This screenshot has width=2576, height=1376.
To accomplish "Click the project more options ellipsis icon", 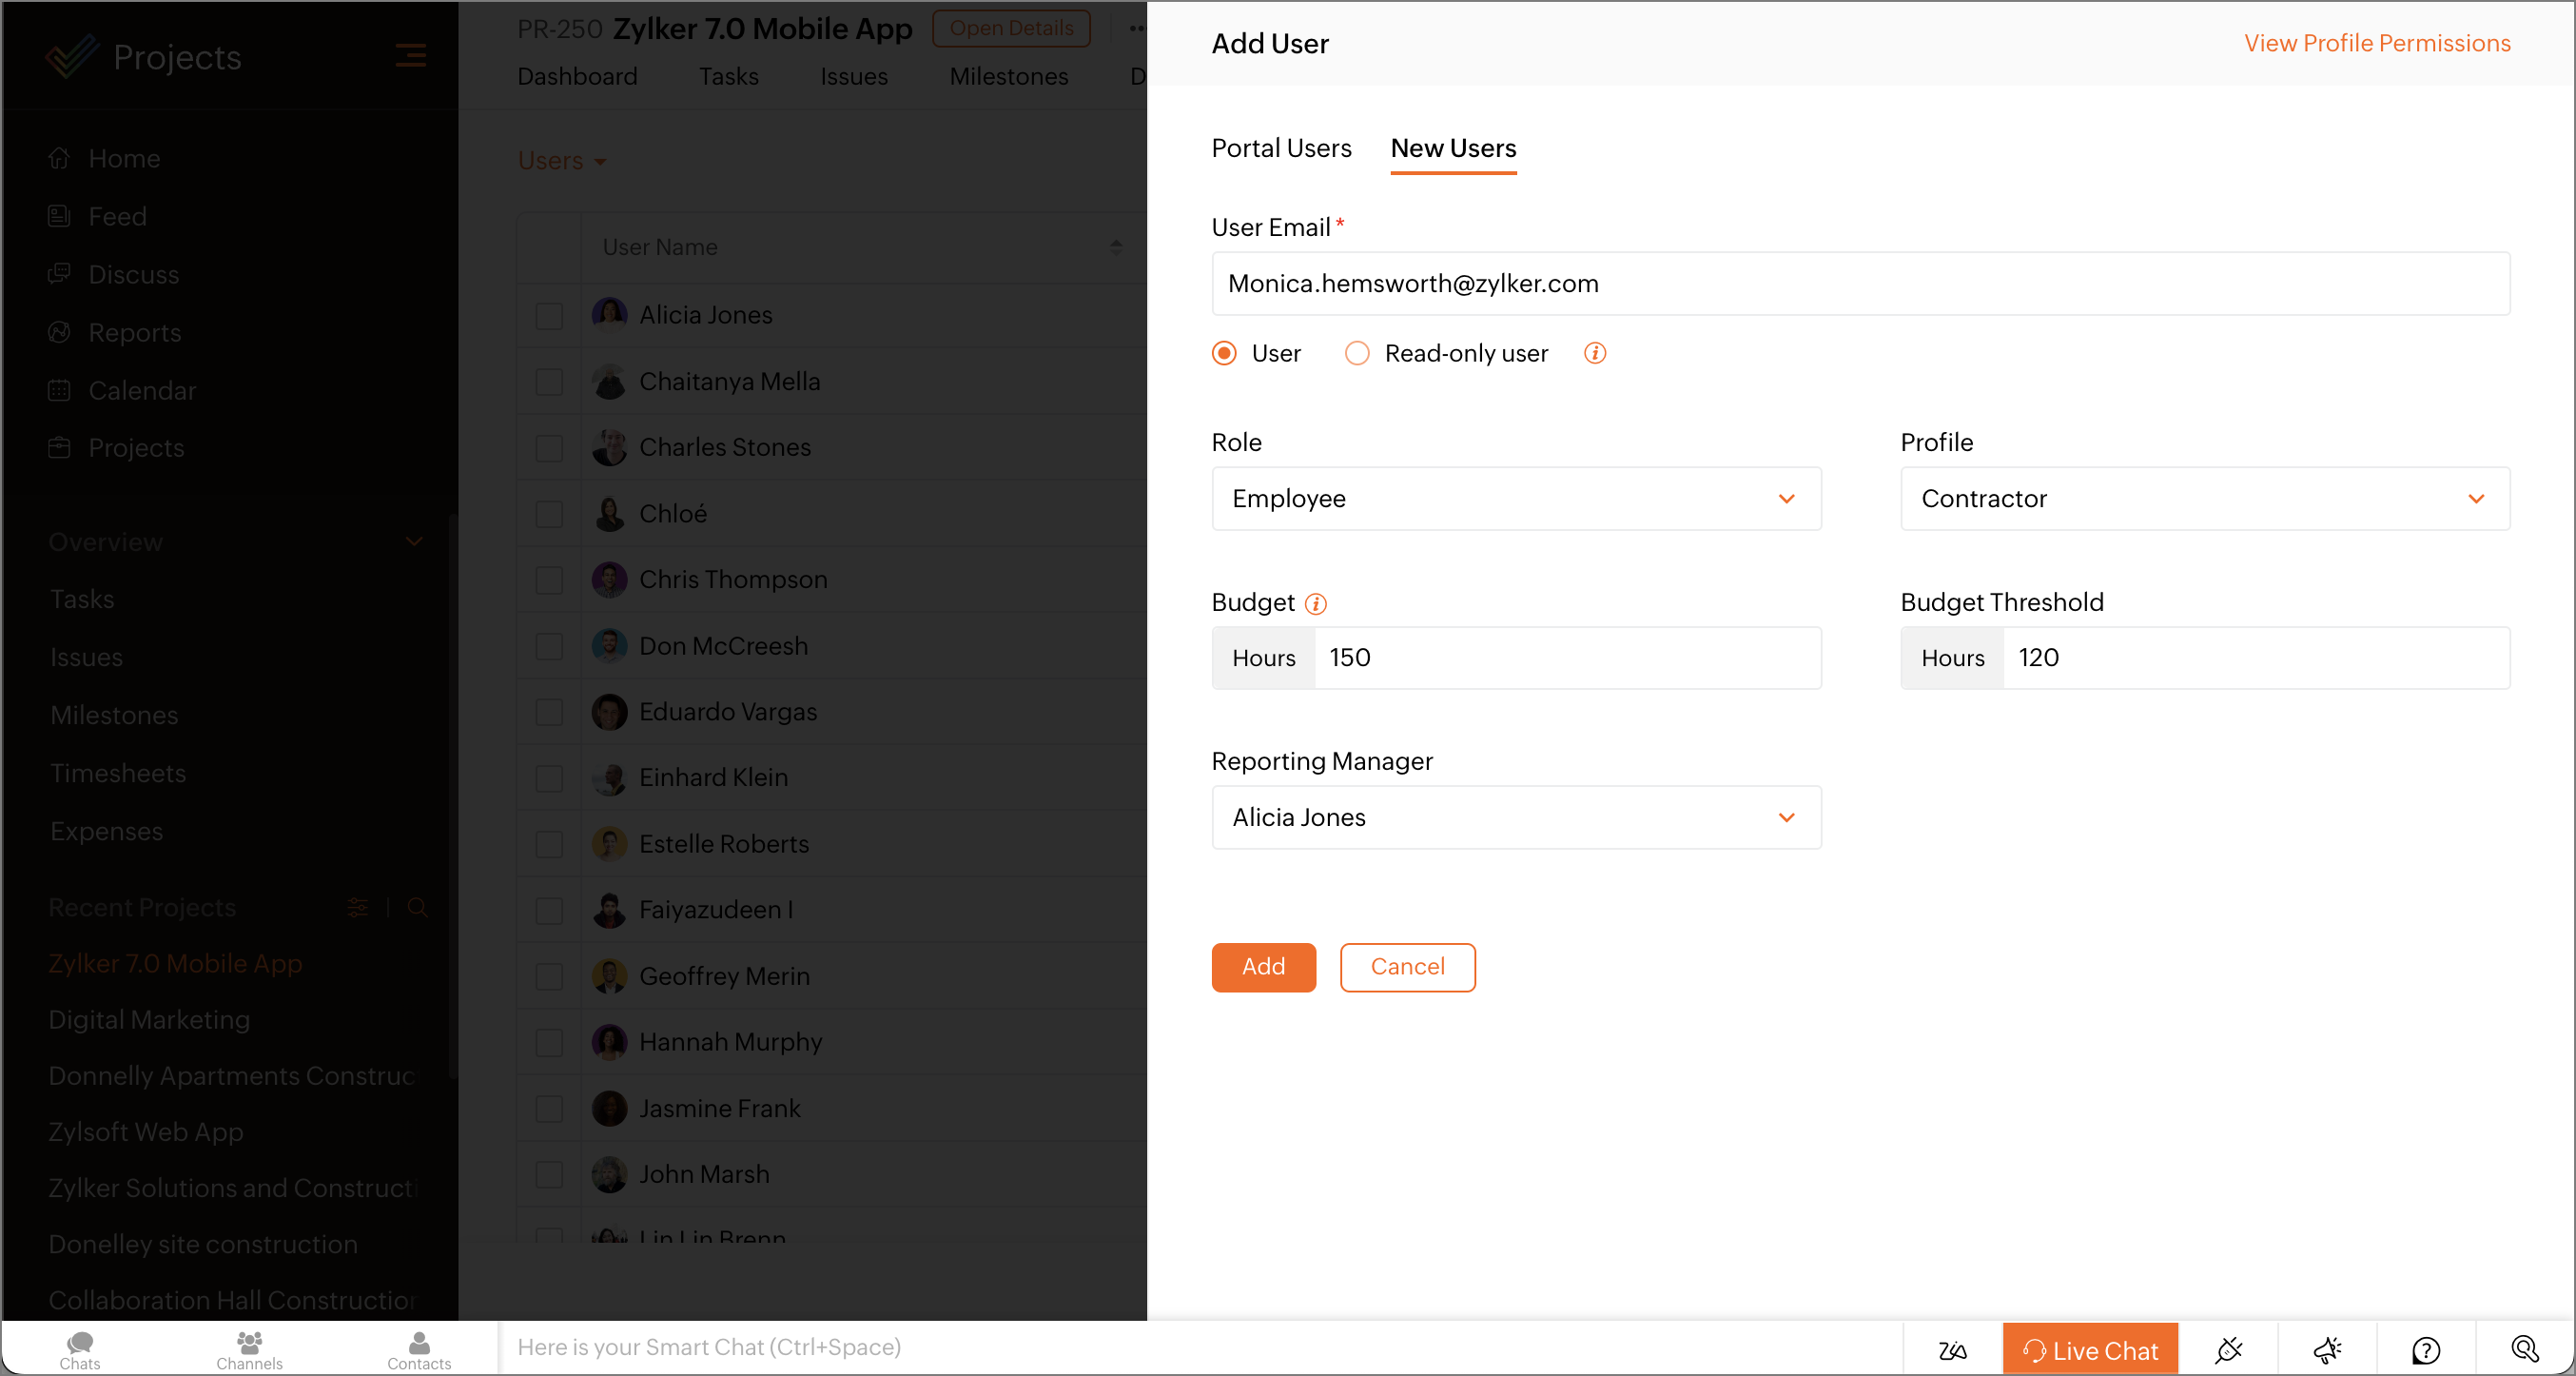I will click(x=1136, y=28).
